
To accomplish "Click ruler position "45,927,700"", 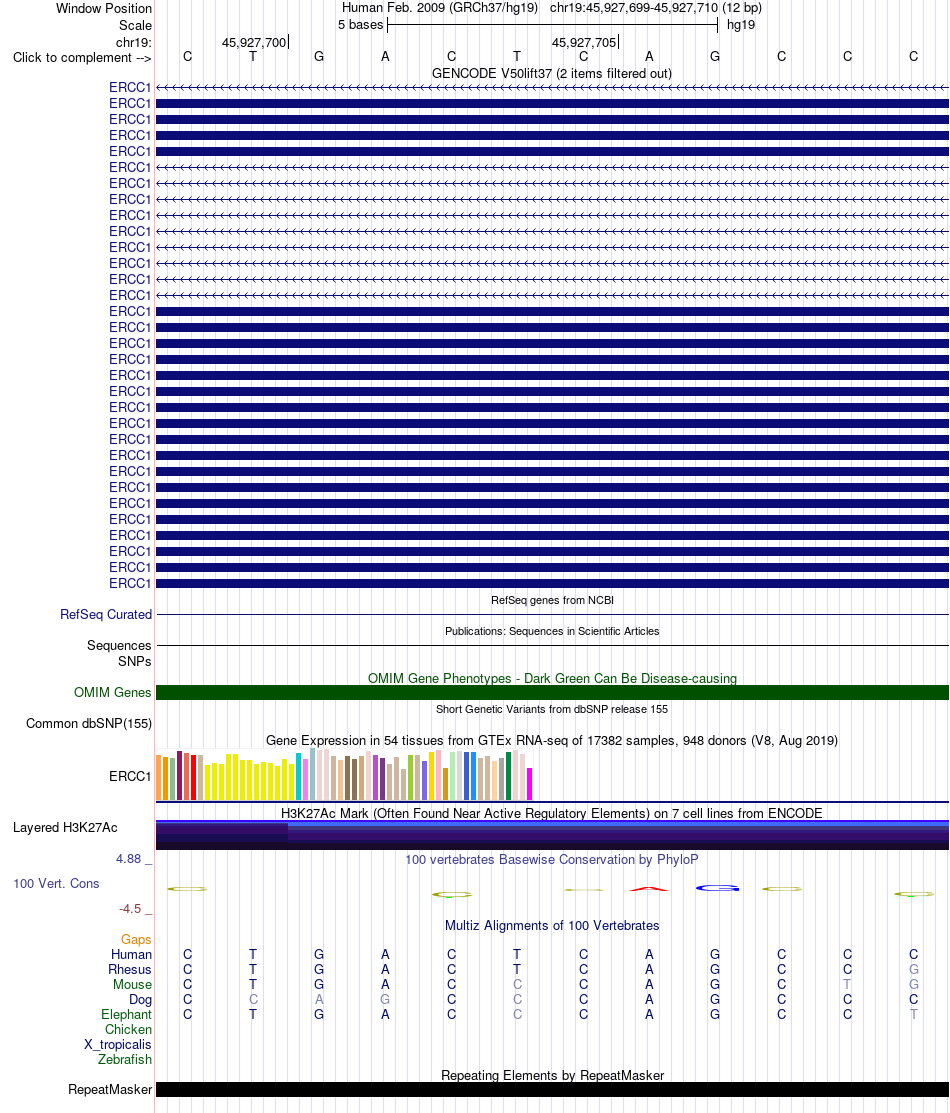I will point(253,43).
